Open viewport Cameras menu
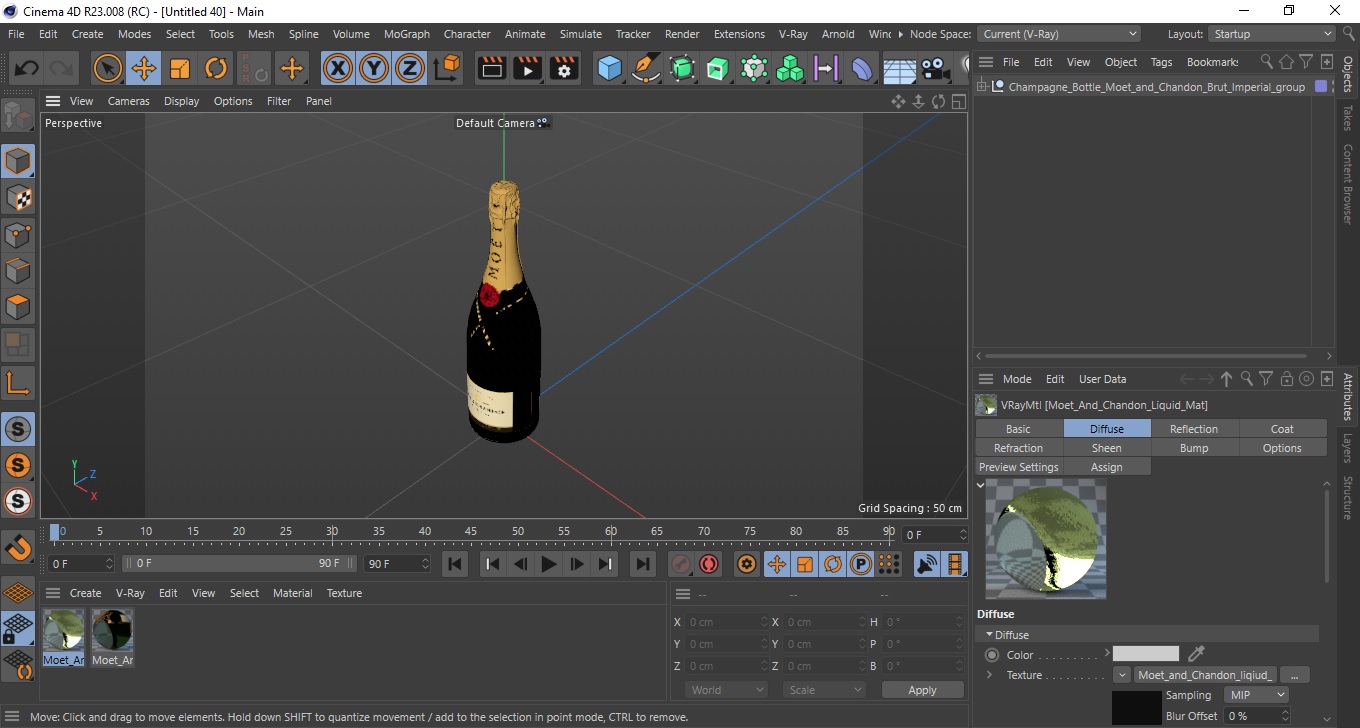The height and width of the screenshot is (728, 1360). (x=128, y=101)
